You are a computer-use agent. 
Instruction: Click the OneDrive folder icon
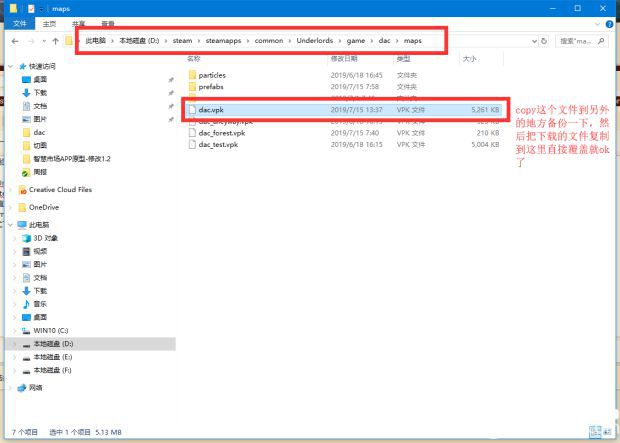tap(23, 207)
